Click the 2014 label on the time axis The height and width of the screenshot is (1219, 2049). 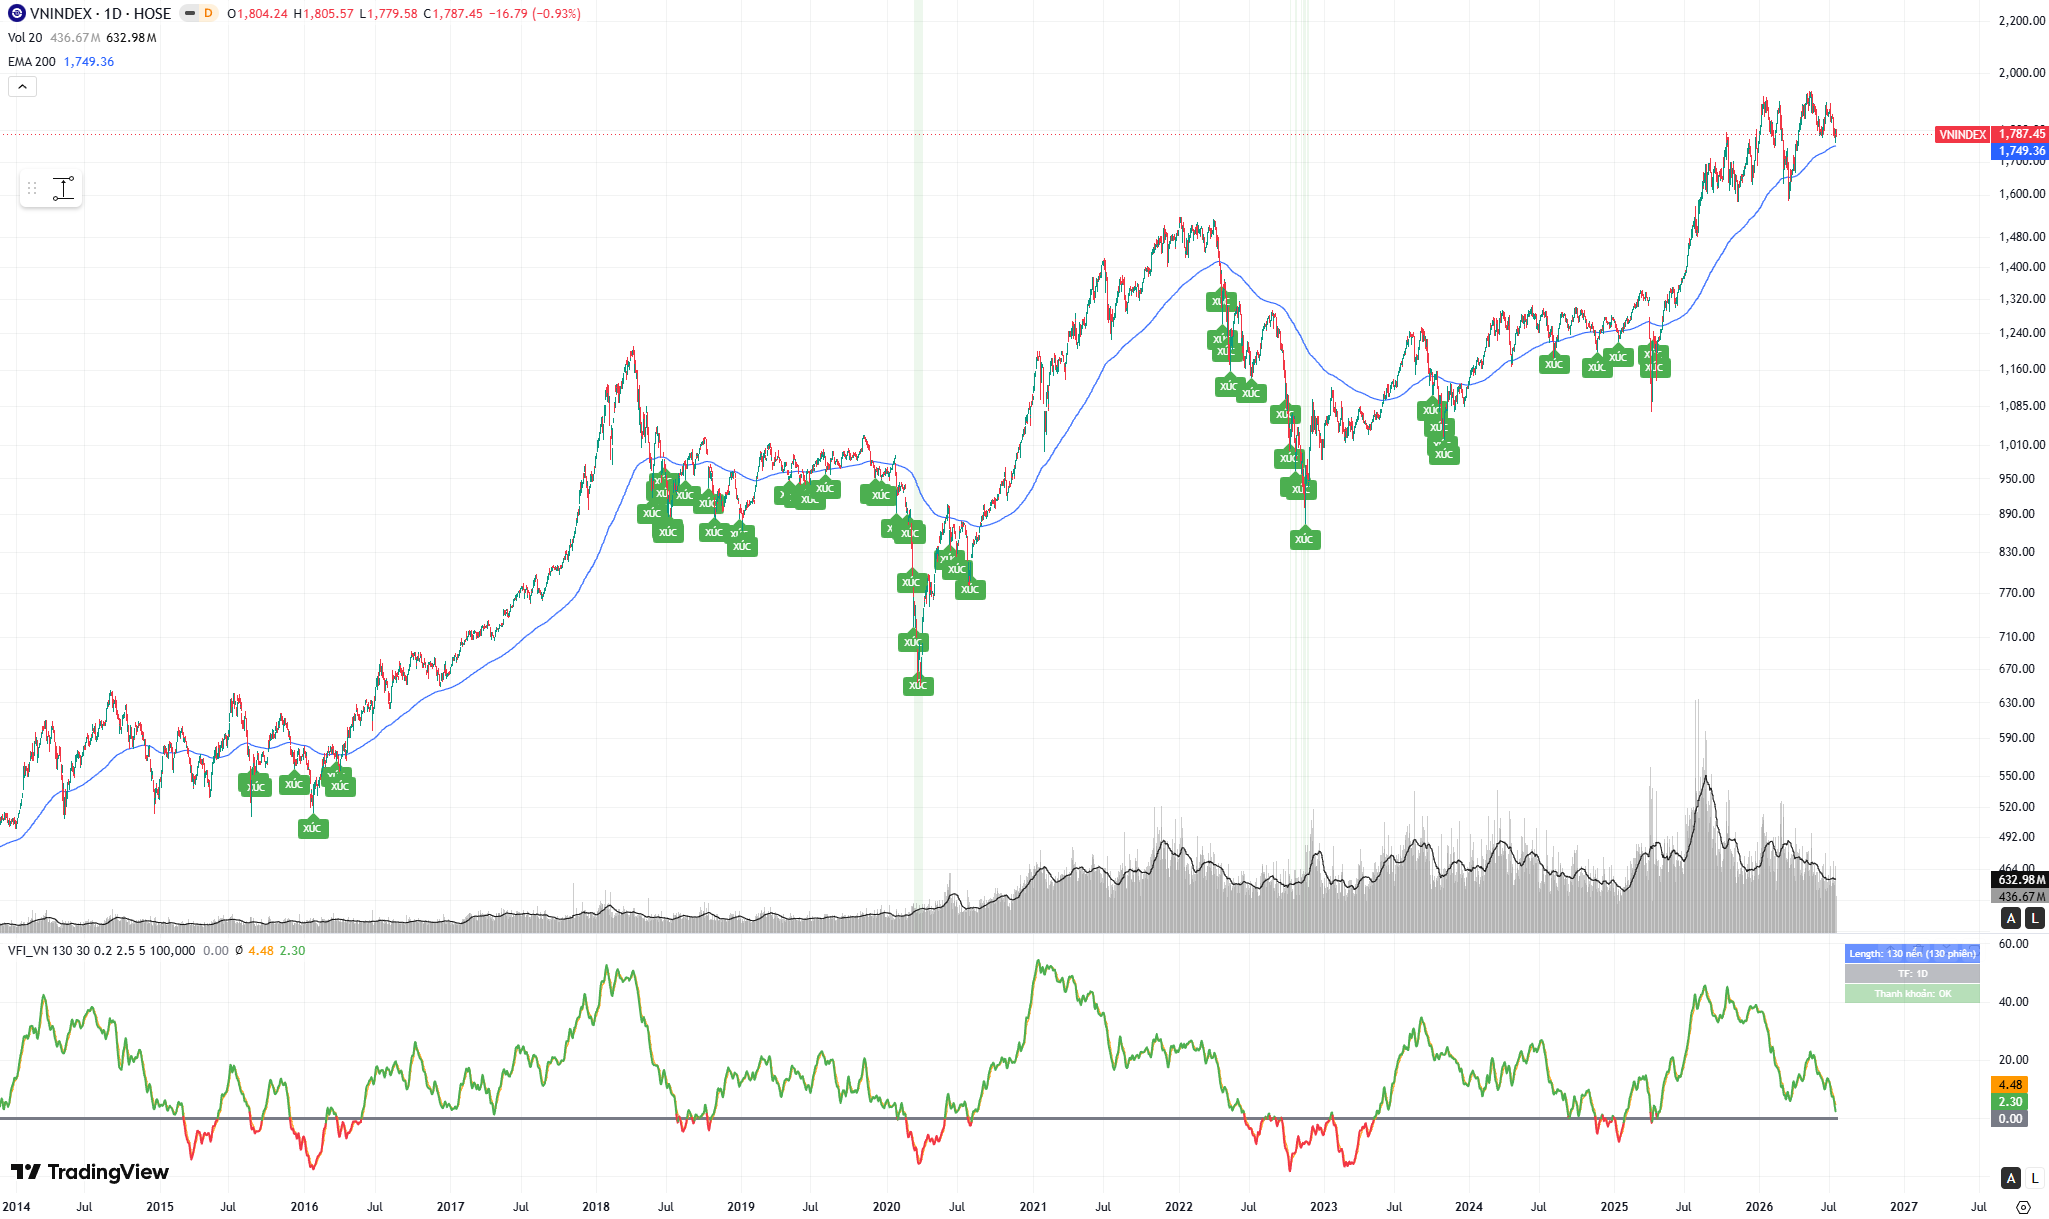click(x=16, y=1207)
